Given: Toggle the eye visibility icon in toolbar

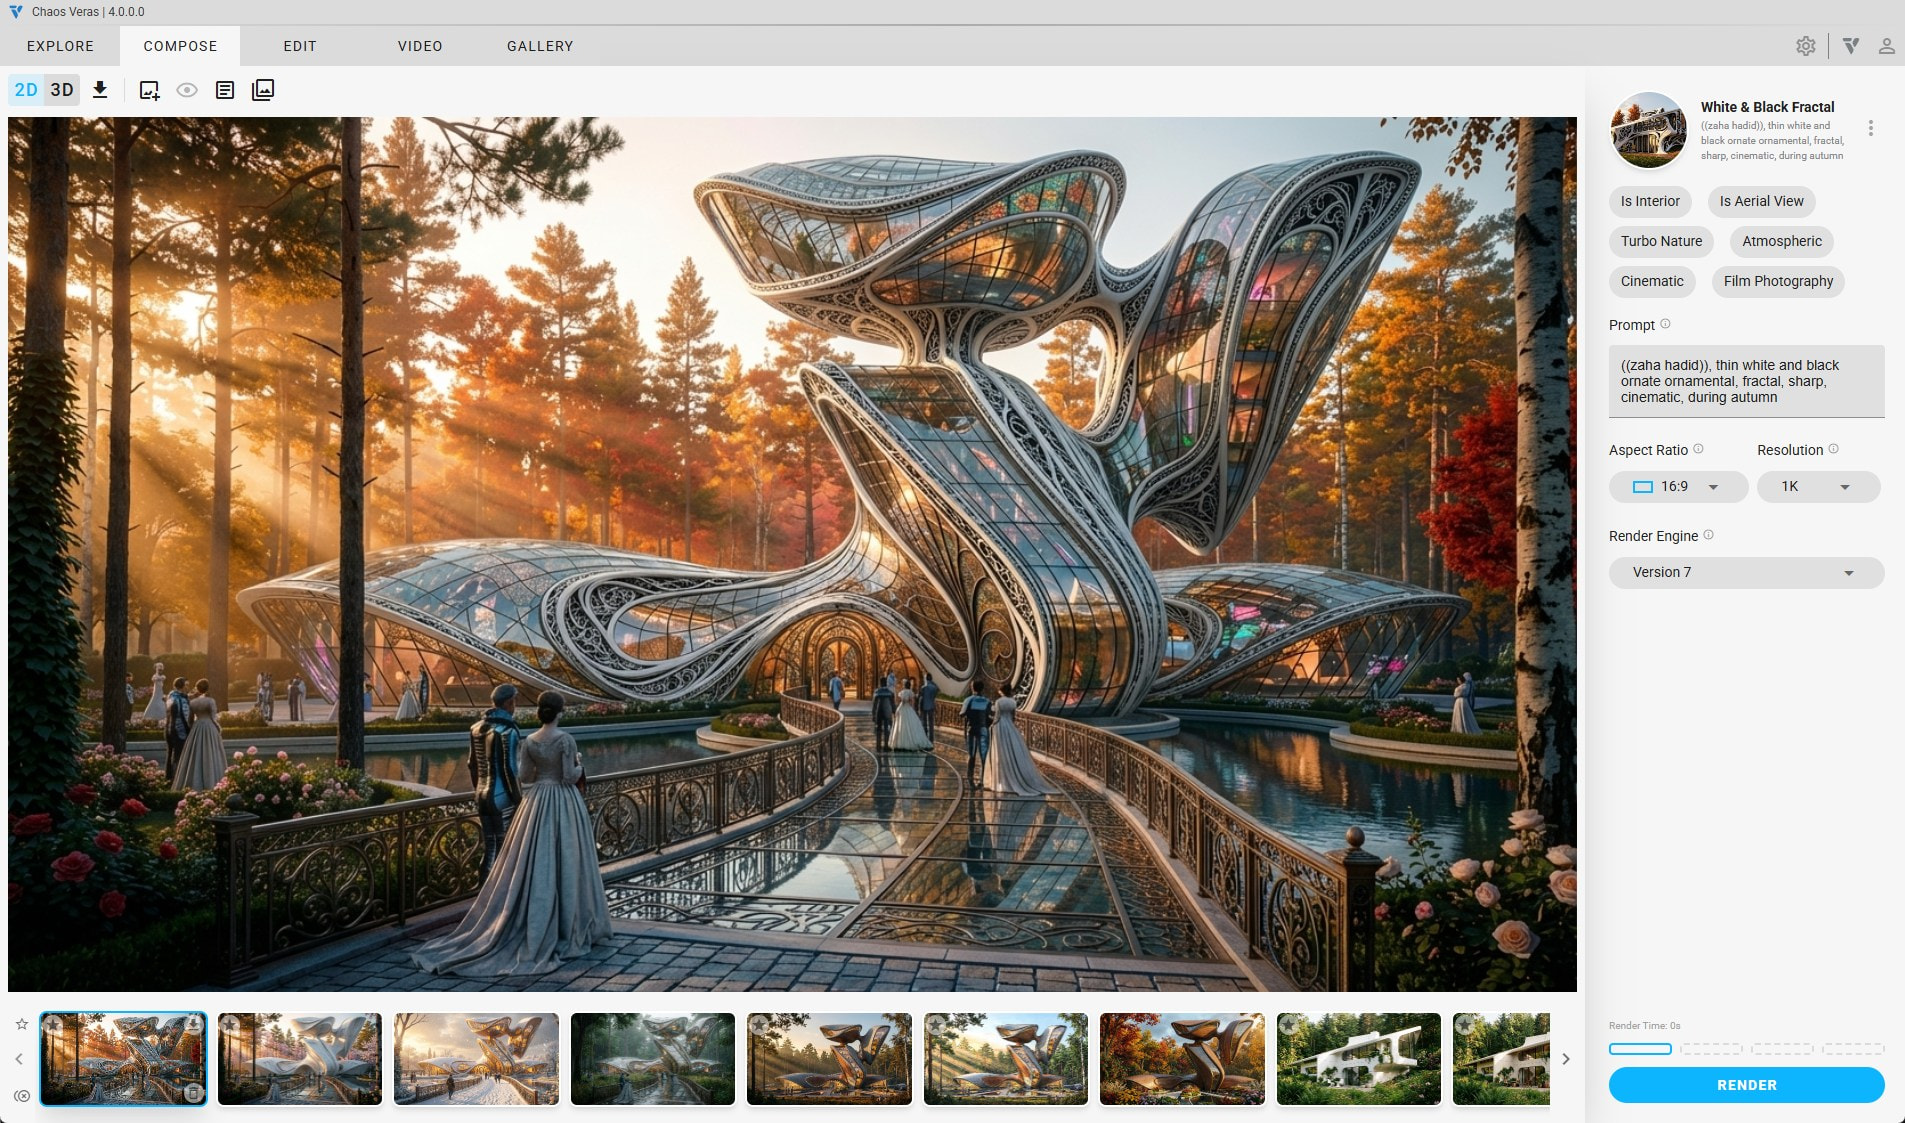Looking at the screenshot, I should (x=187, y=90).
